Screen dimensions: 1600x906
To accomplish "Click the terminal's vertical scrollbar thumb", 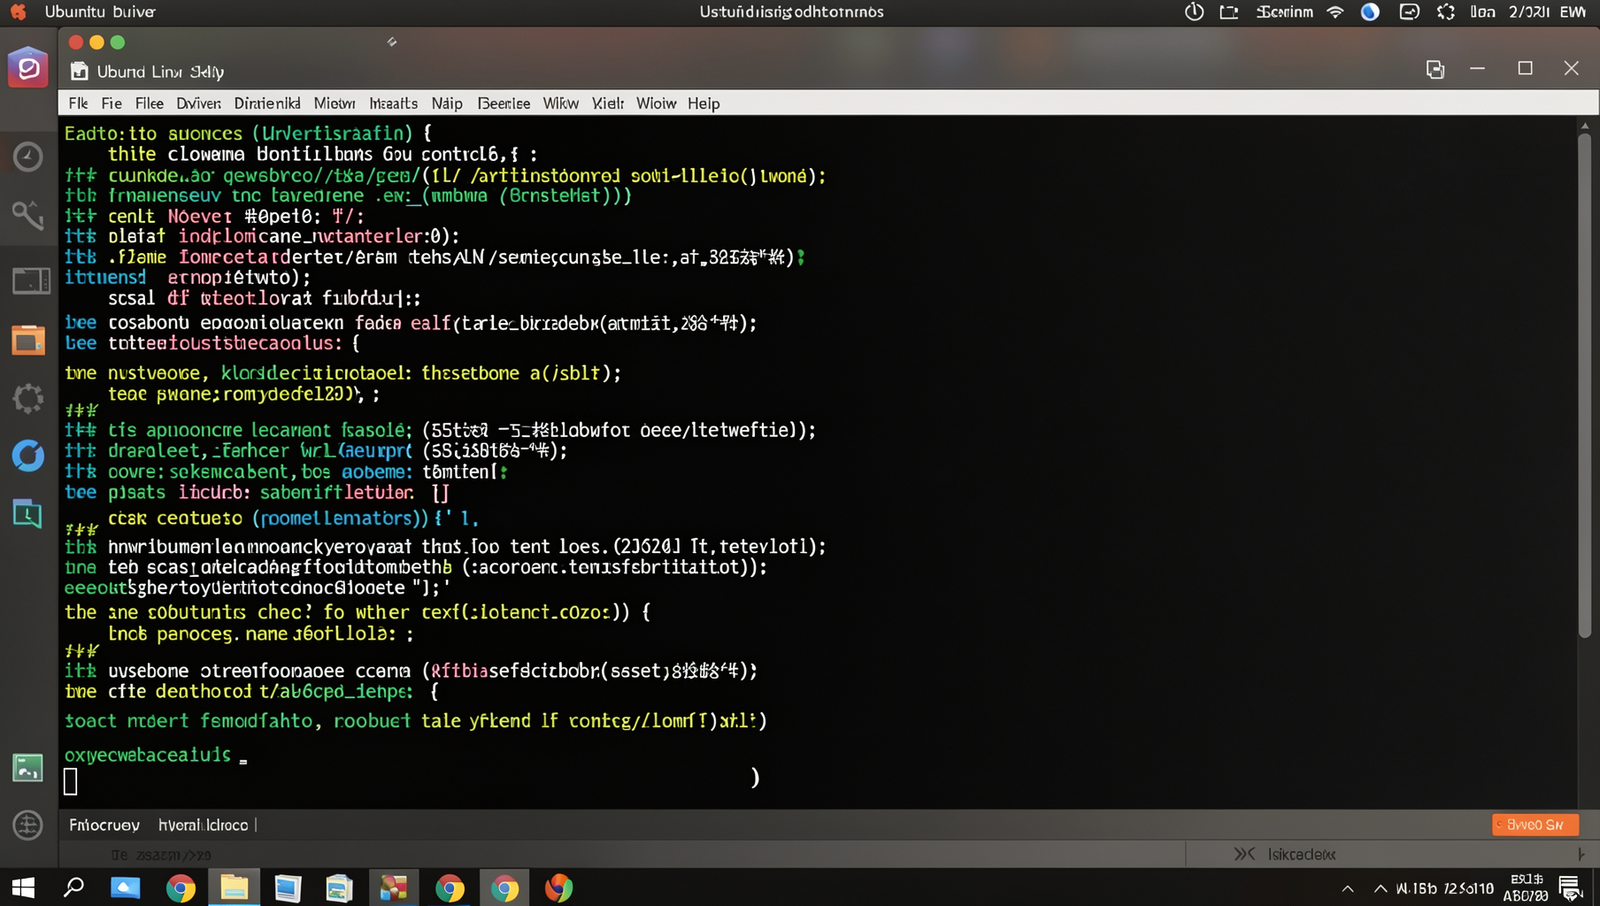I will coord(1584,385).
